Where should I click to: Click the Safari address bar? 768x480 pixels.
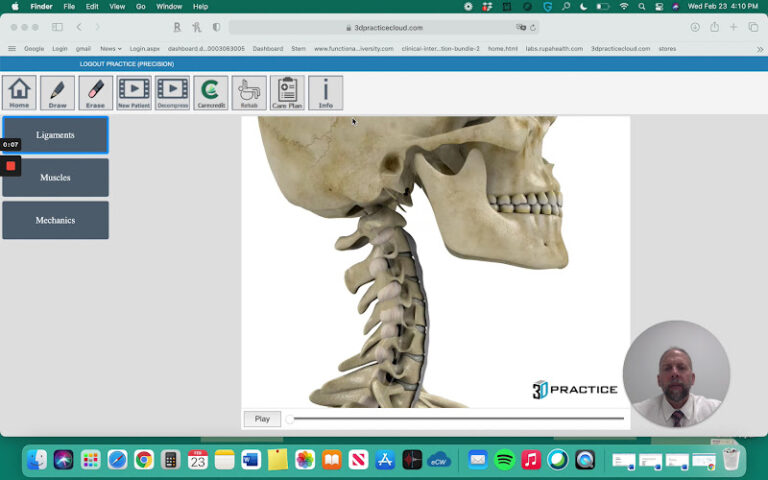point(384,27)
